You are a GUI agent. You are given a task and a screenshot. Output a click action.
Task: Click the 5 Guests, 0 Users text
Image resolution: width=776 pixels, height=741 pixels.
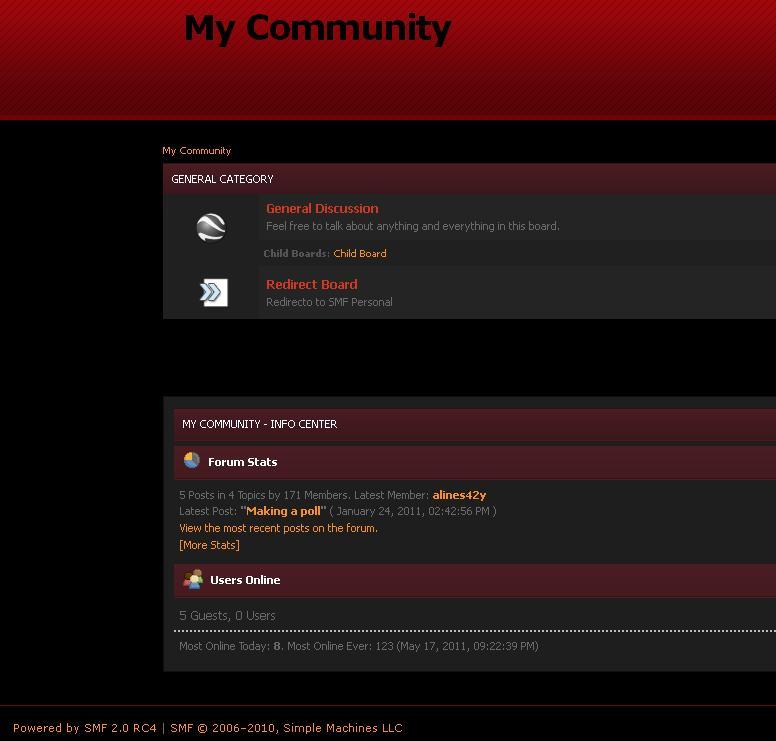click(227, 615)
